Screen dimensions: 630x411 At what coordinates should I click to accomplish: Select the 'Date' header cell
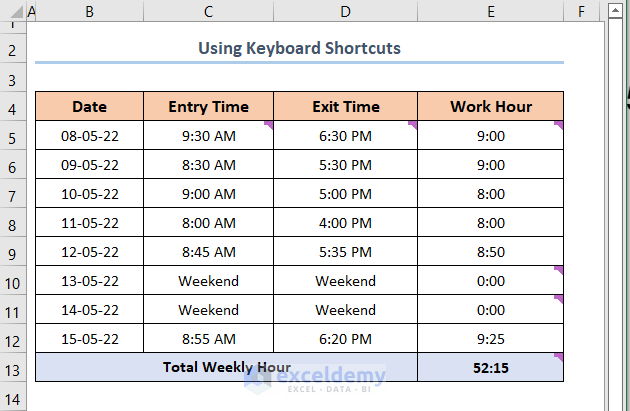point(89,107)
